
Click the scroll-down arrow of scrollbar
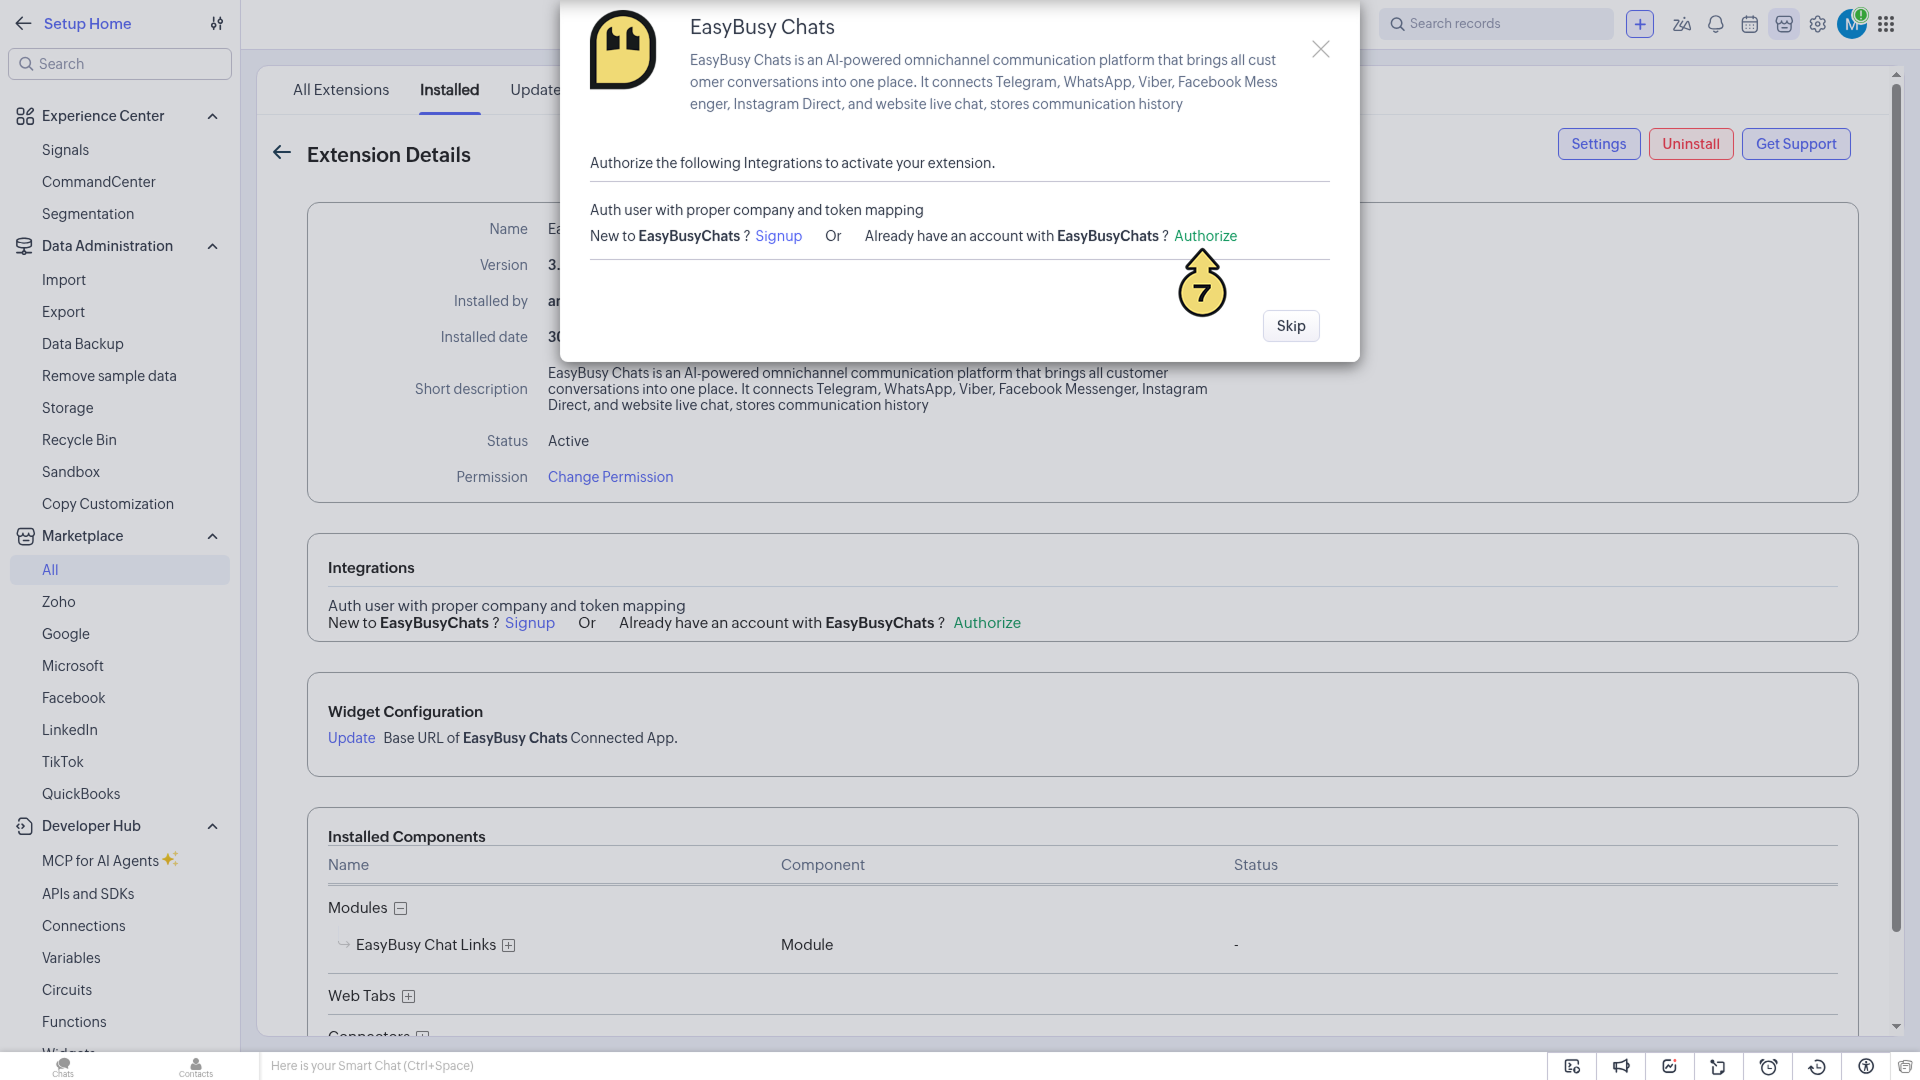(1896, 1026)
